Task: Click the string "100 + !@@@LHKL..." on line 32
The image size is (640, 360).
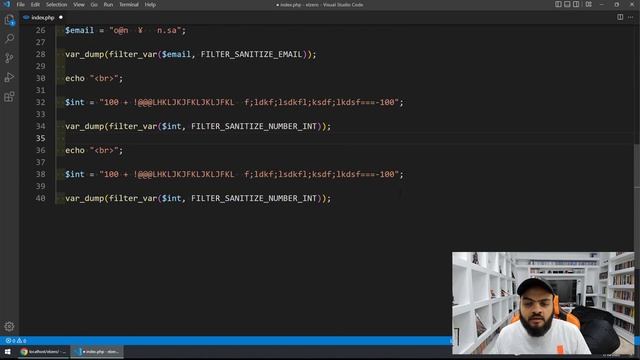Action: (249, 102)
